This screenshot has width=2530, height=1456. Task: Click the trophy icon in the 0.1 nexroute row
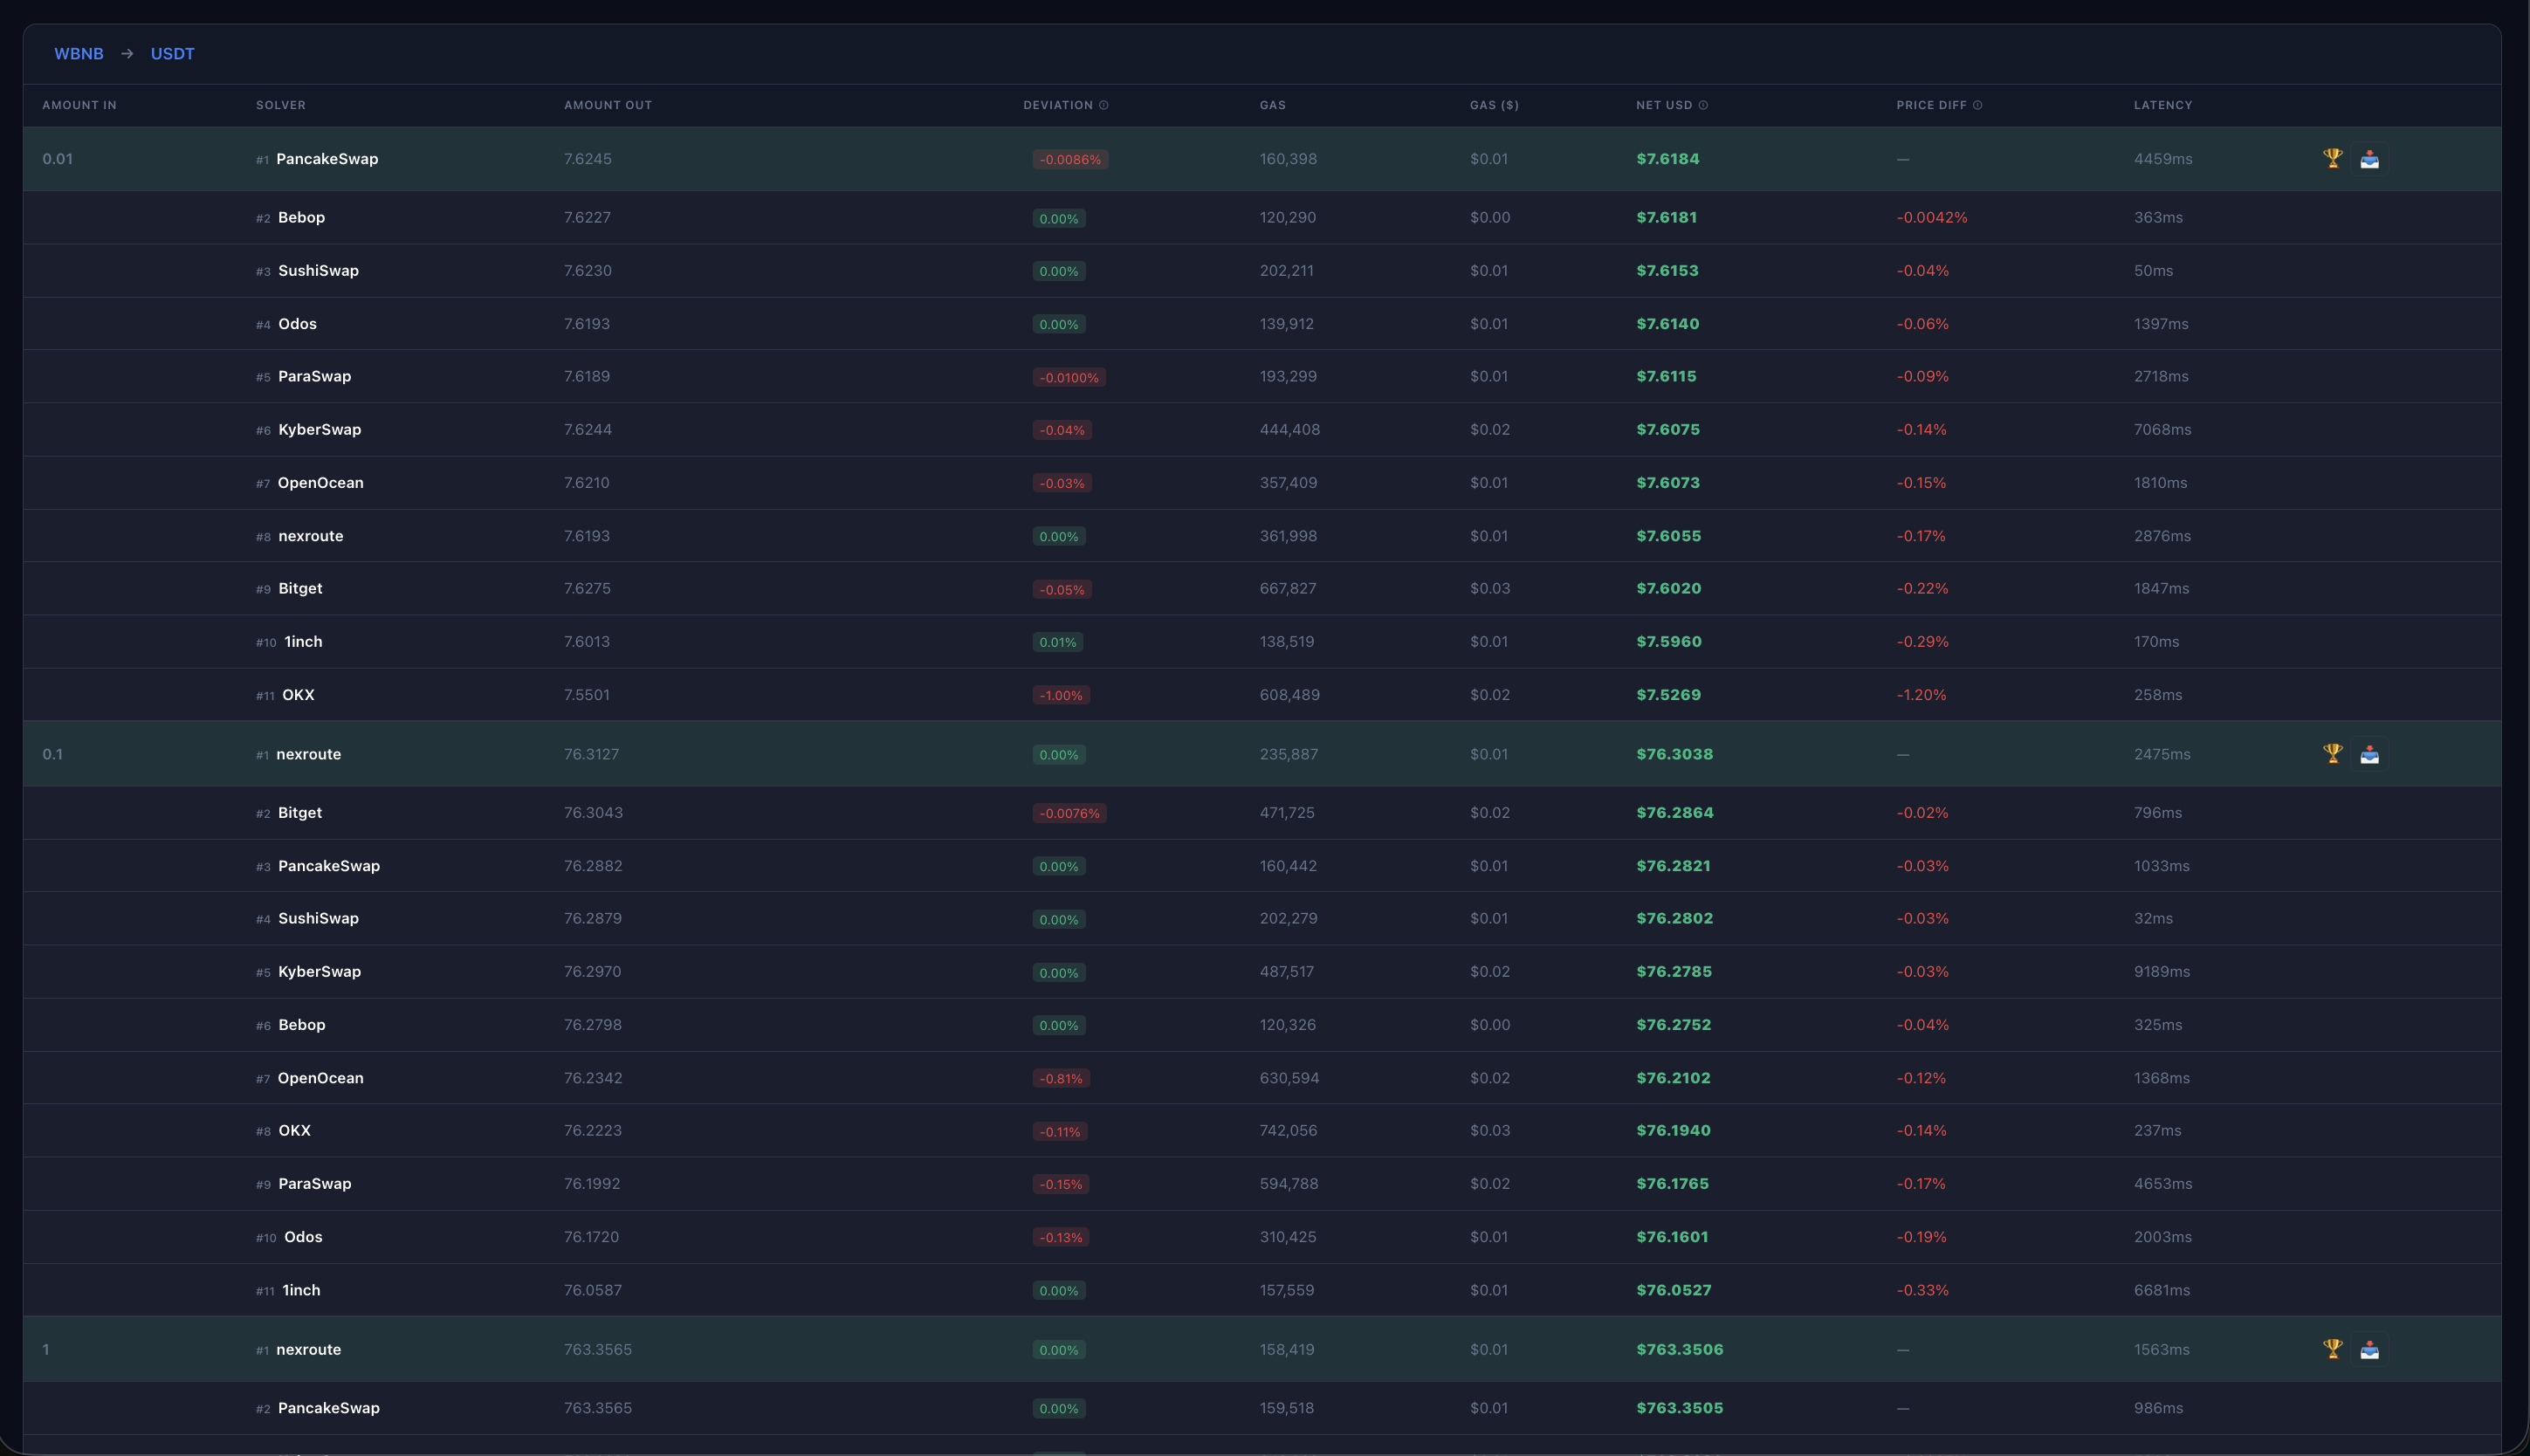click(x=2332, y=753)
